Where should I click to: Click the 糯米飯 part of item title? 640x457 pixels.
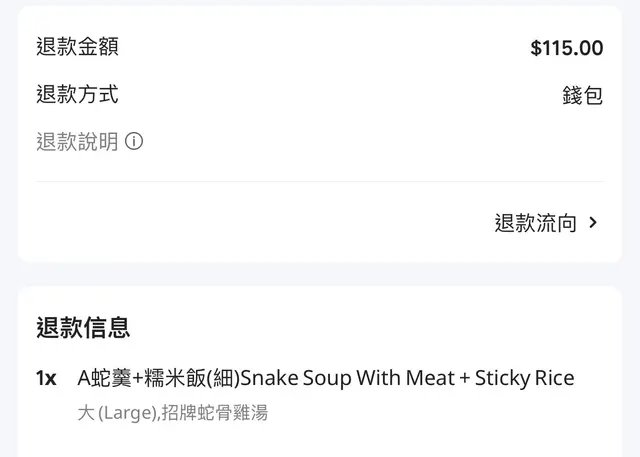click(x=174, y=378)
